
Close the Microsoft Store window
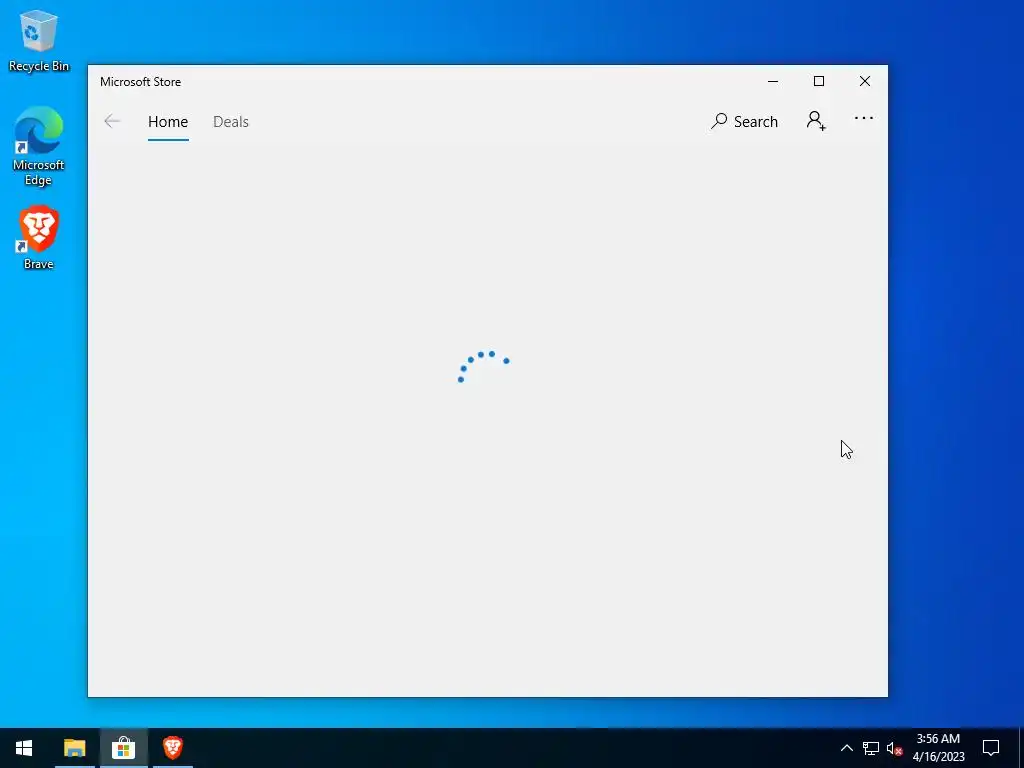point(865,82)
